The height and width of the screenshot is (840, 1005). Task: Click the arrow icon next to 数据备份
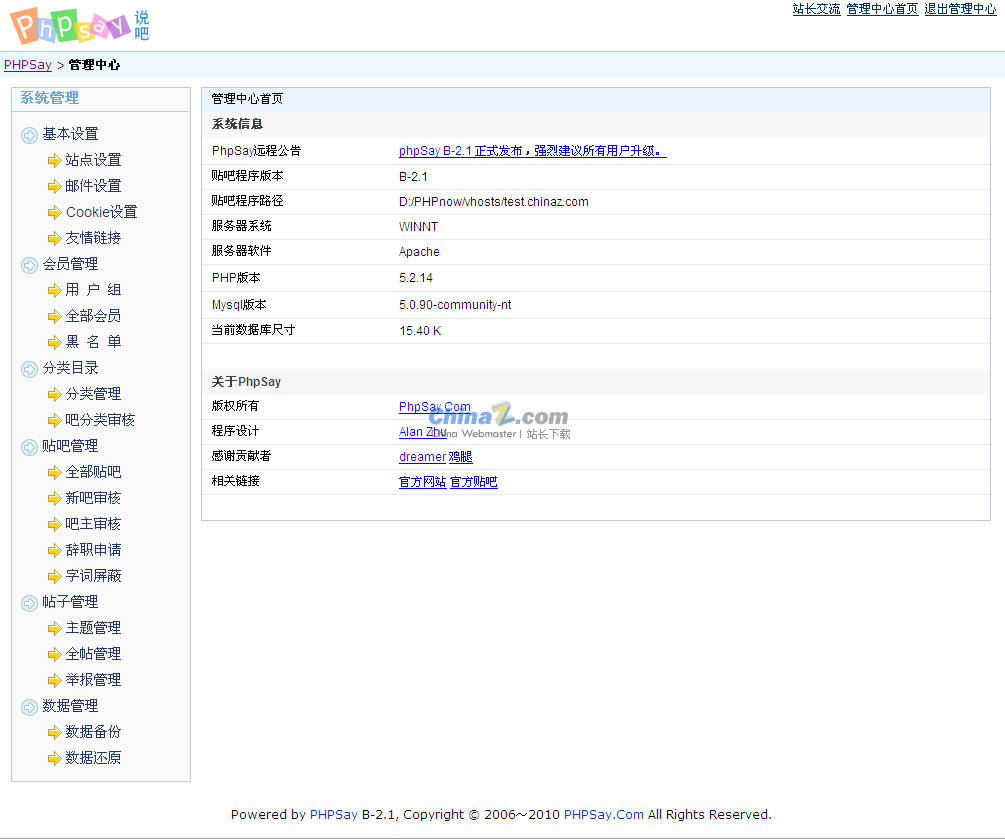coord(54,732)
